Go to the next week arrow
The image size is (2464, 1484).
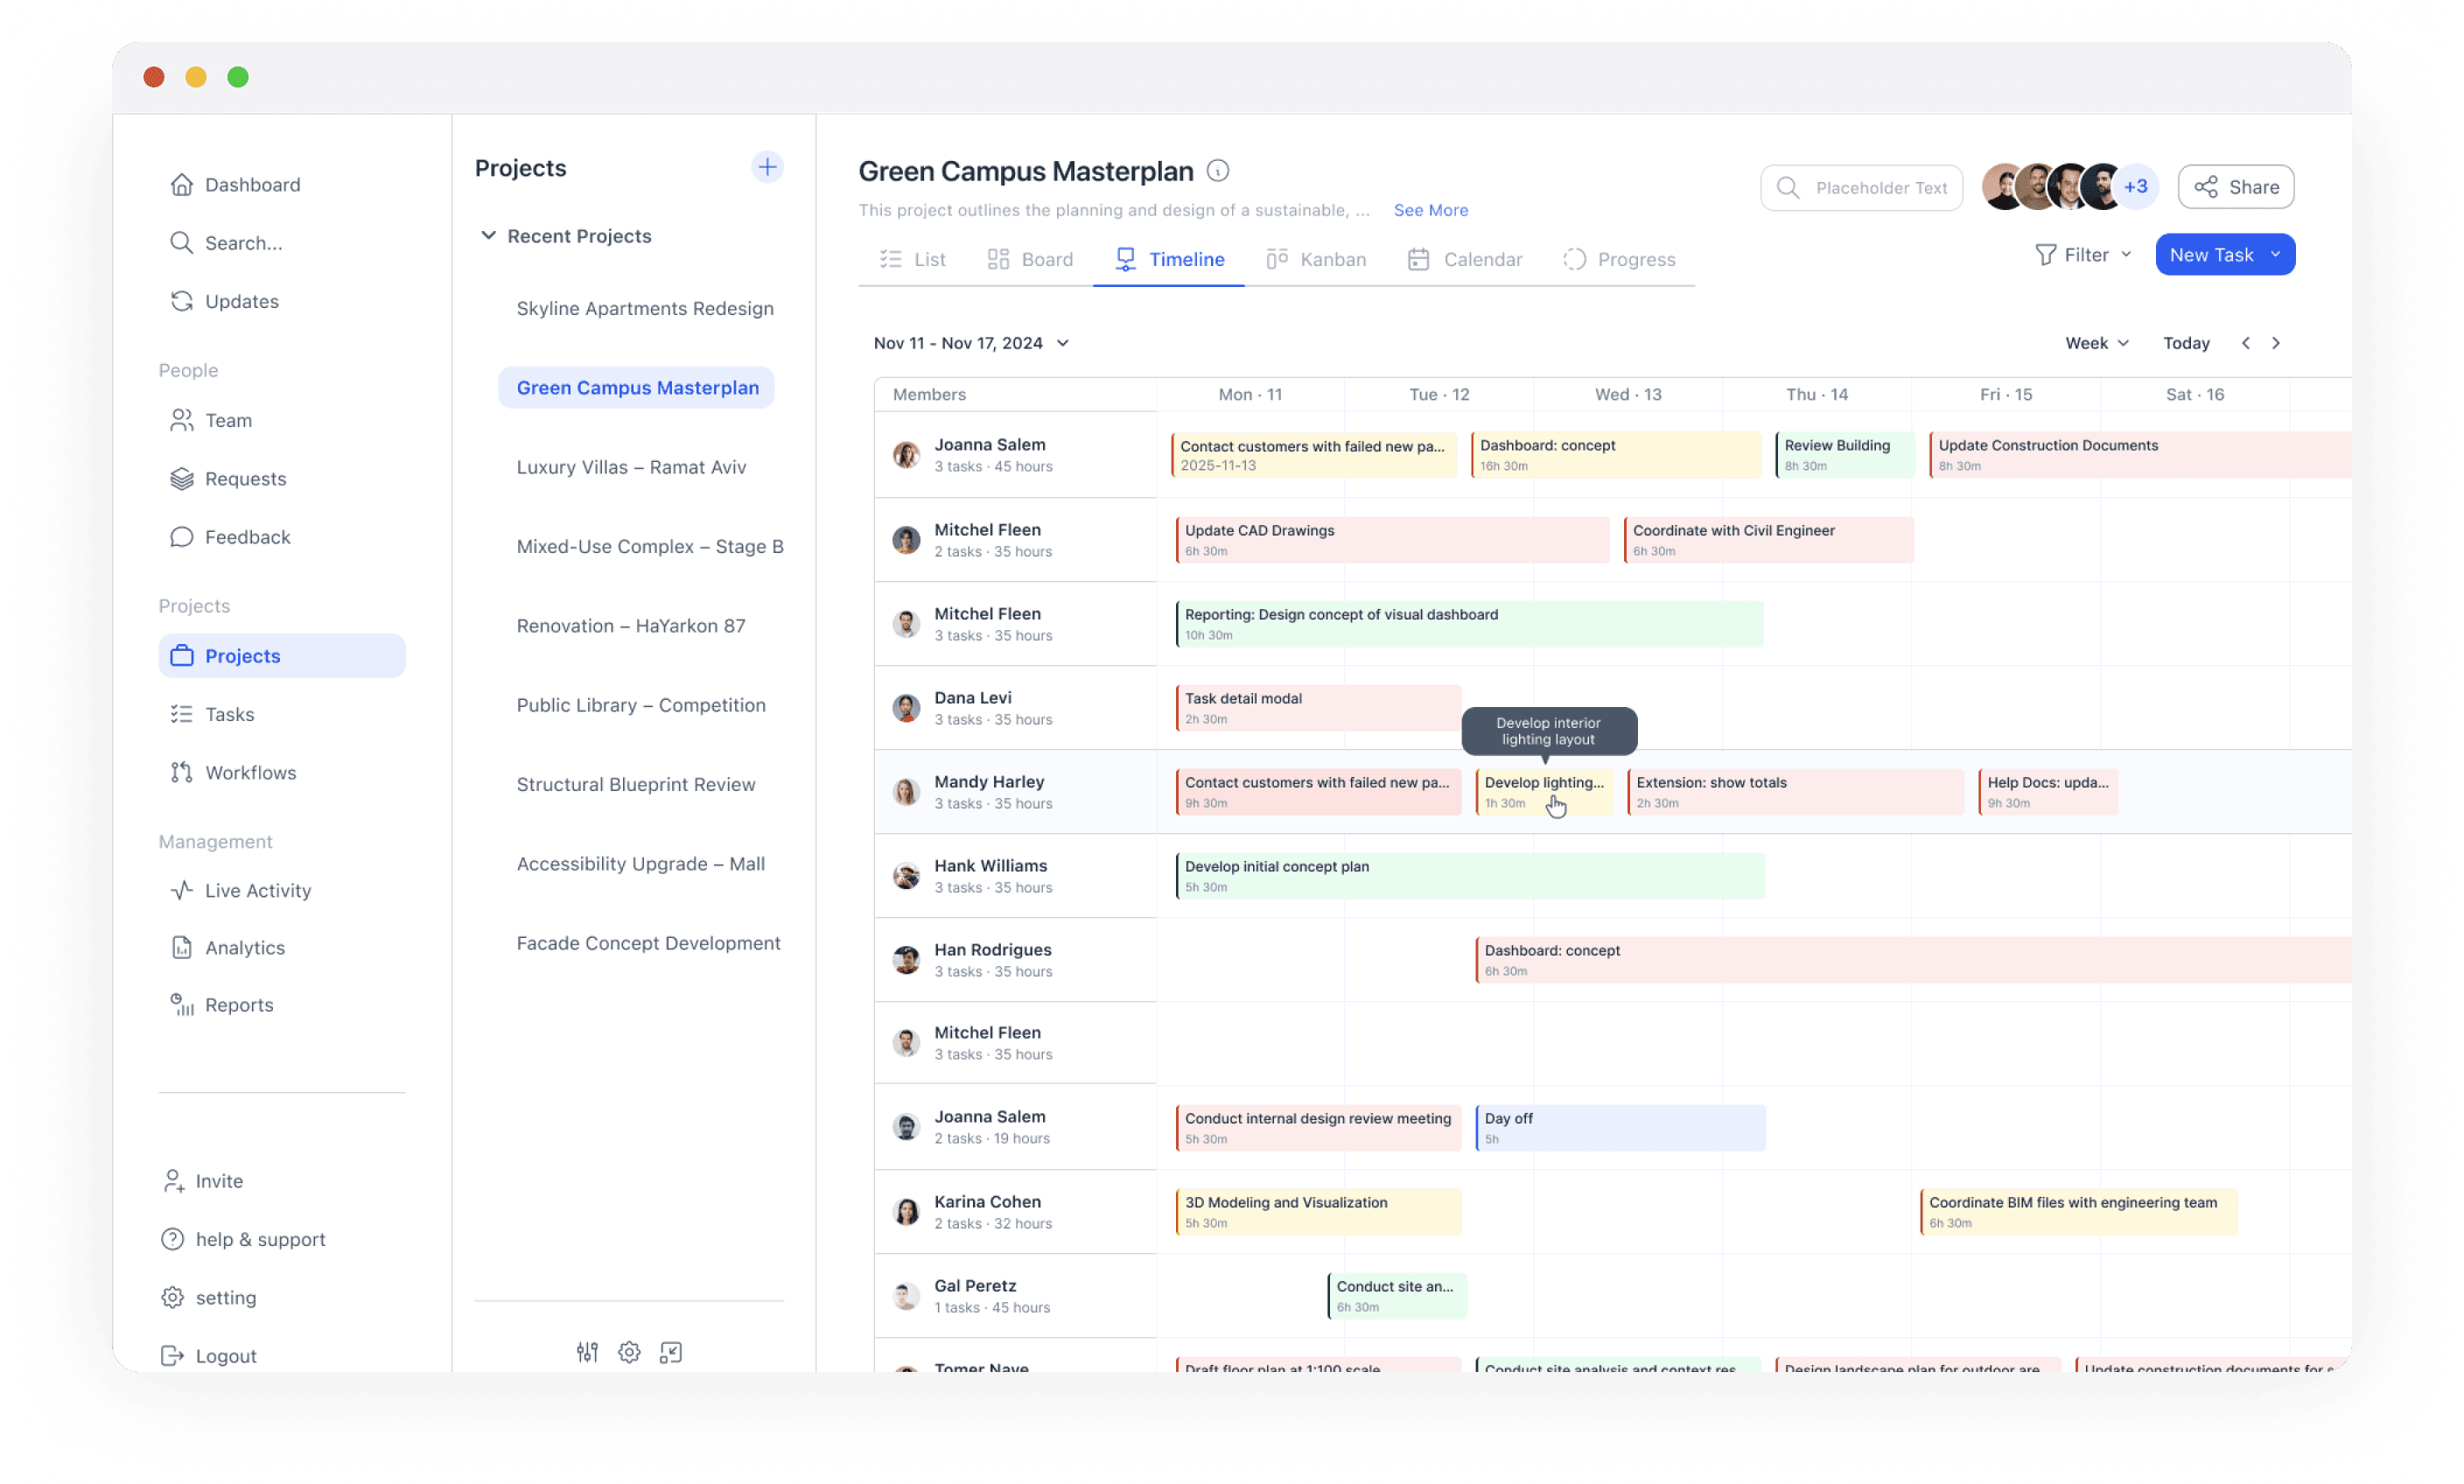[x=2276, y=343]
